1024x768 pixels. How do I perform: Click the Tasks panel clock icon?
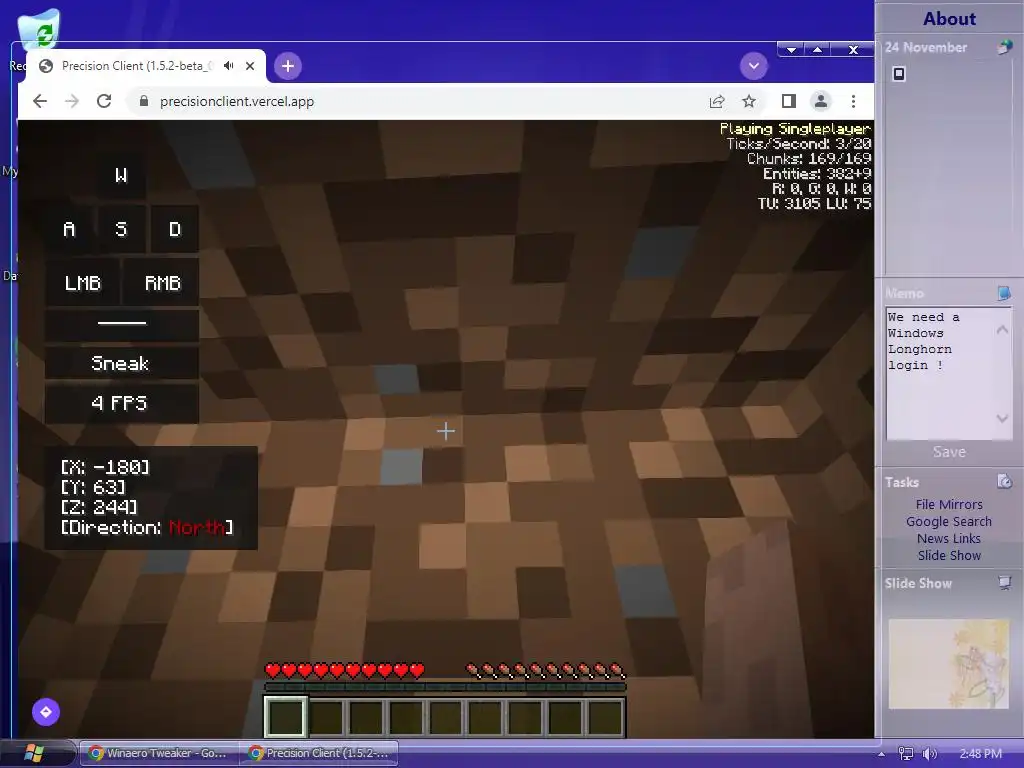(x=1004, y=481)
